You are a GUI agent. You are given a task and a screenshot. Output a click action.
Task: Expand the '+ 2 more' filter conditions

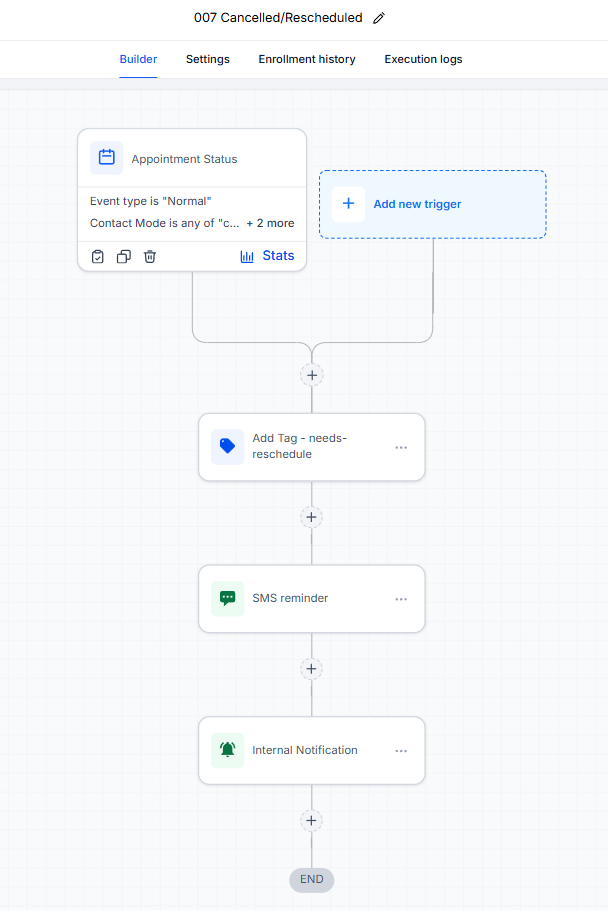coord(270,223)
